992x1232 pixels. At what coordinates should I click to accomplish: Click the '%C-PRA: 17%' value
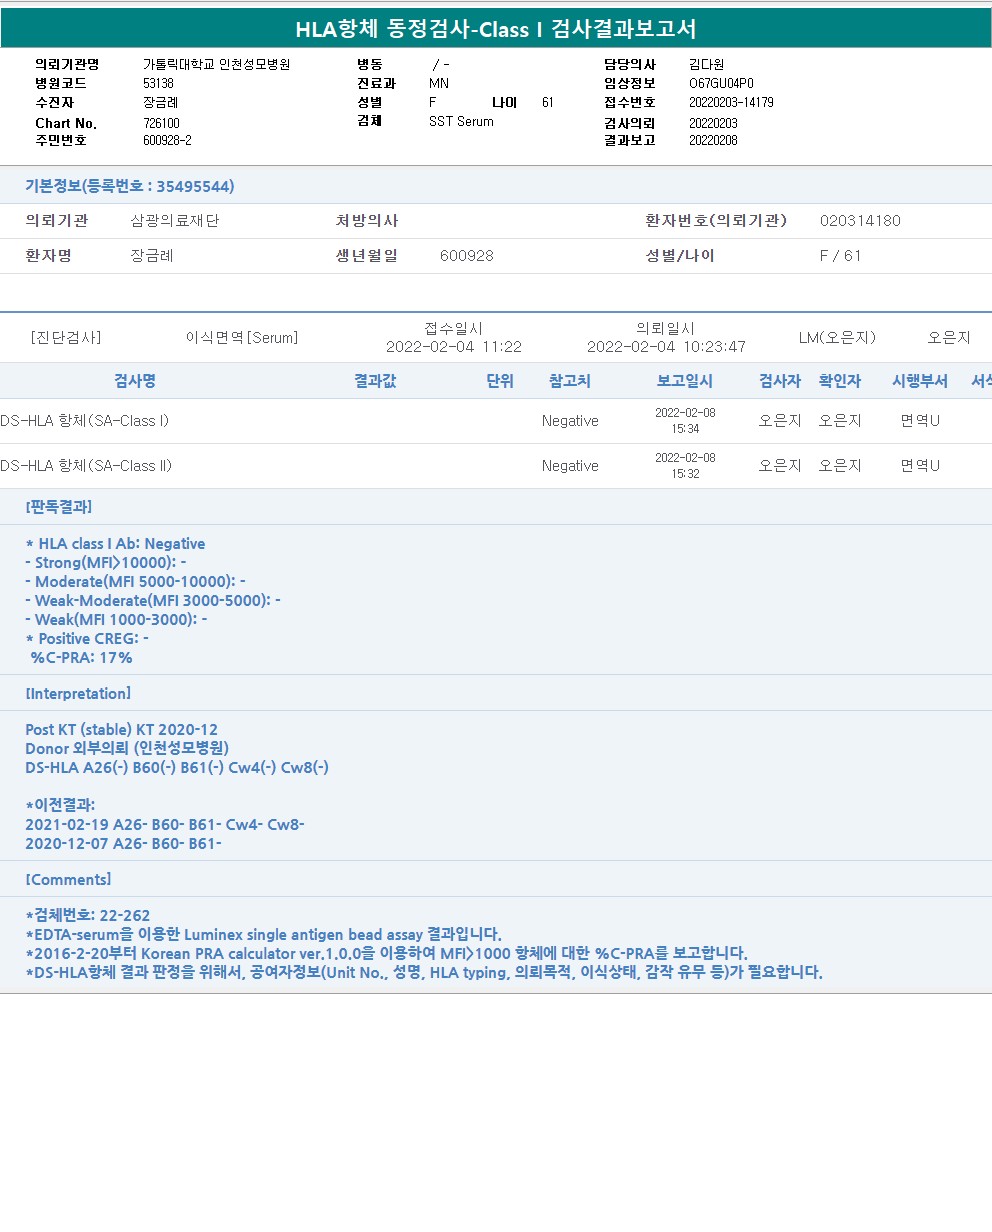[x=82, y=658]
